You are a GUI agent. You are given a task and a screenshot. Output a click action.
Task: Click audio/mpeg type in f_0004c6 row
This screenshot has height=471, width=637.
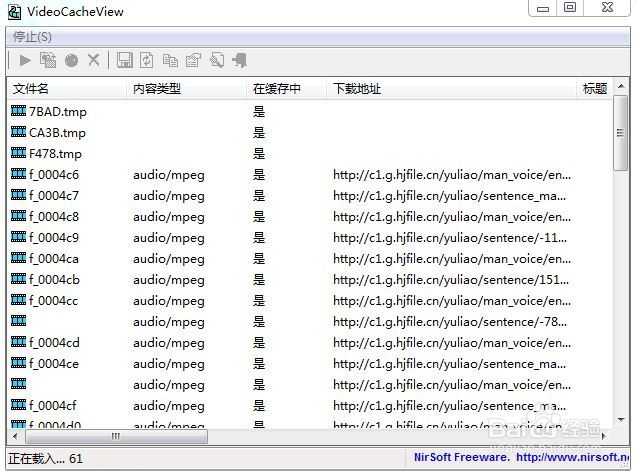click(x=169, y=175)
